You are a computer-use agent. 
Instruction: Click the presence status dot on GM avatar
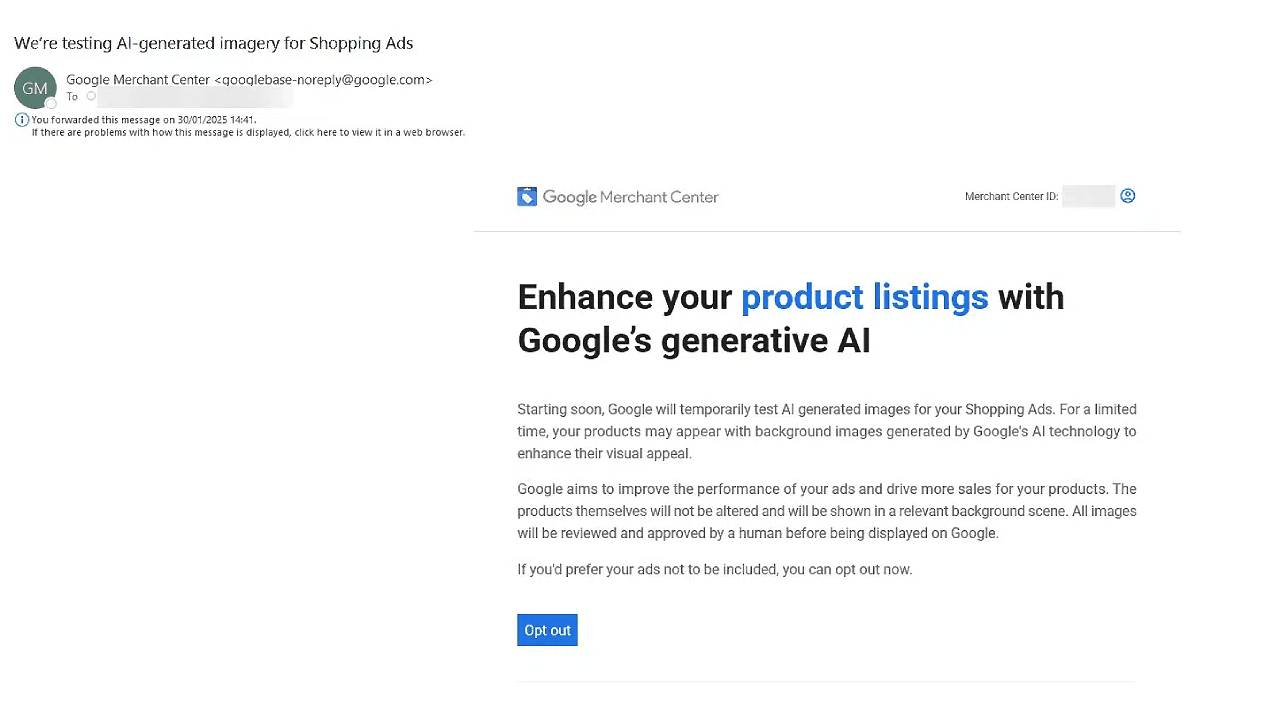[x=51, y=103]
